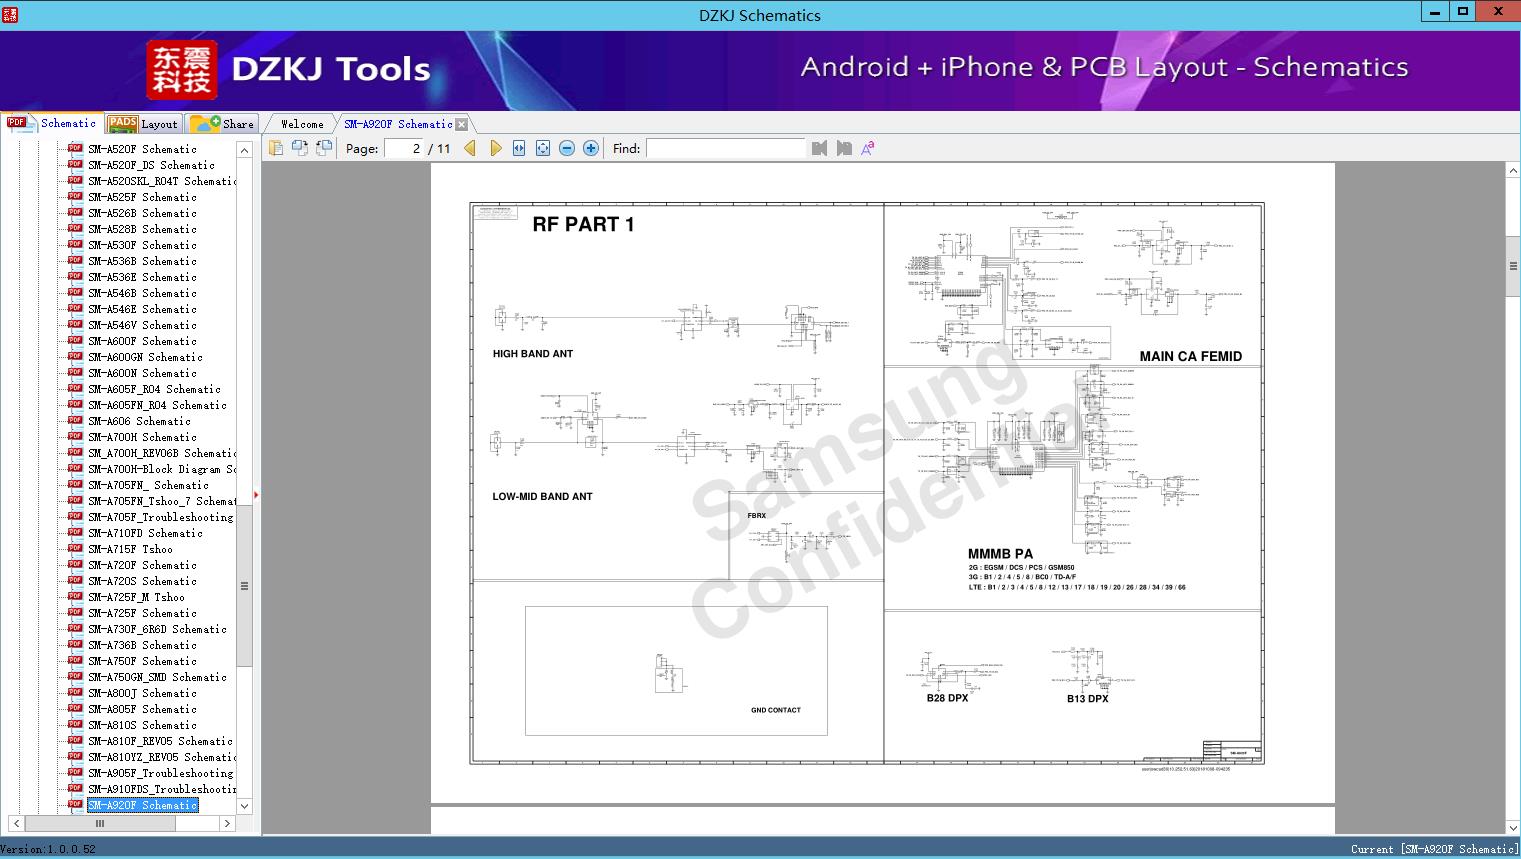Viewport: 1521px width, 859px height.
Task: Open SM-A520F Schematic in the tree
Action: (142, 149)
